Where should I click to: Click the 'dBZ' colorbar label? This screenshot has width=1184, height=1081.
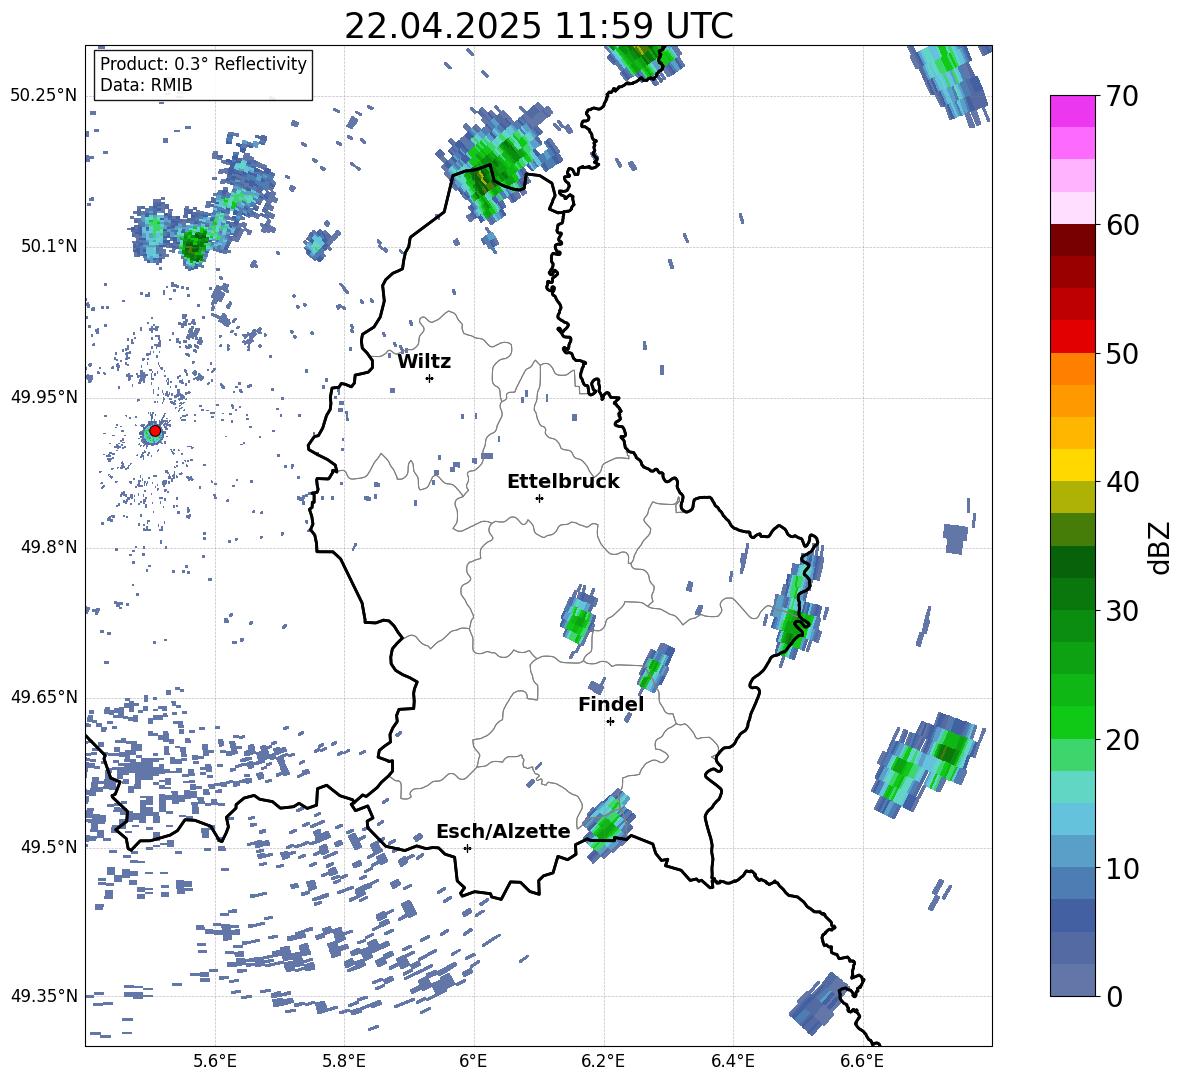(x=1159, y=547)
